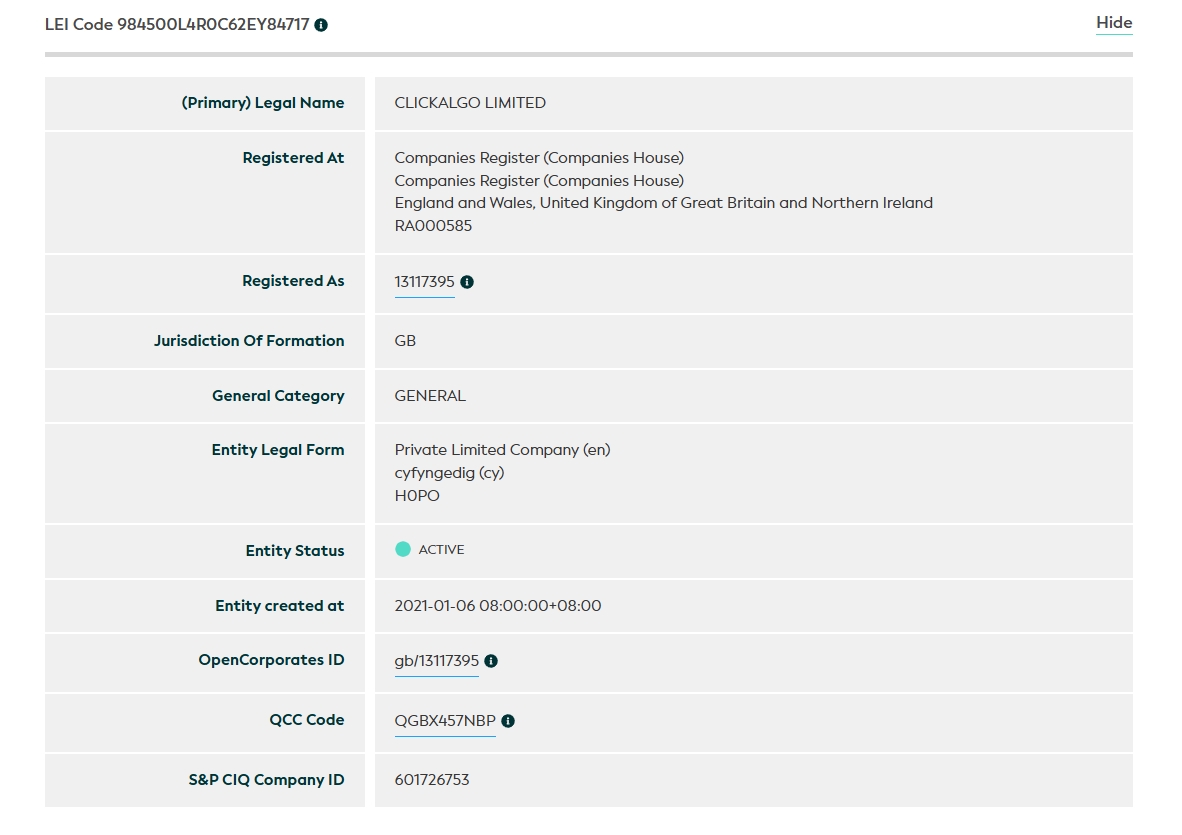Viewport: 1182px width, 835px height.
Task: Click the info icon beside the LEI Code
Action: pos(321,25)
